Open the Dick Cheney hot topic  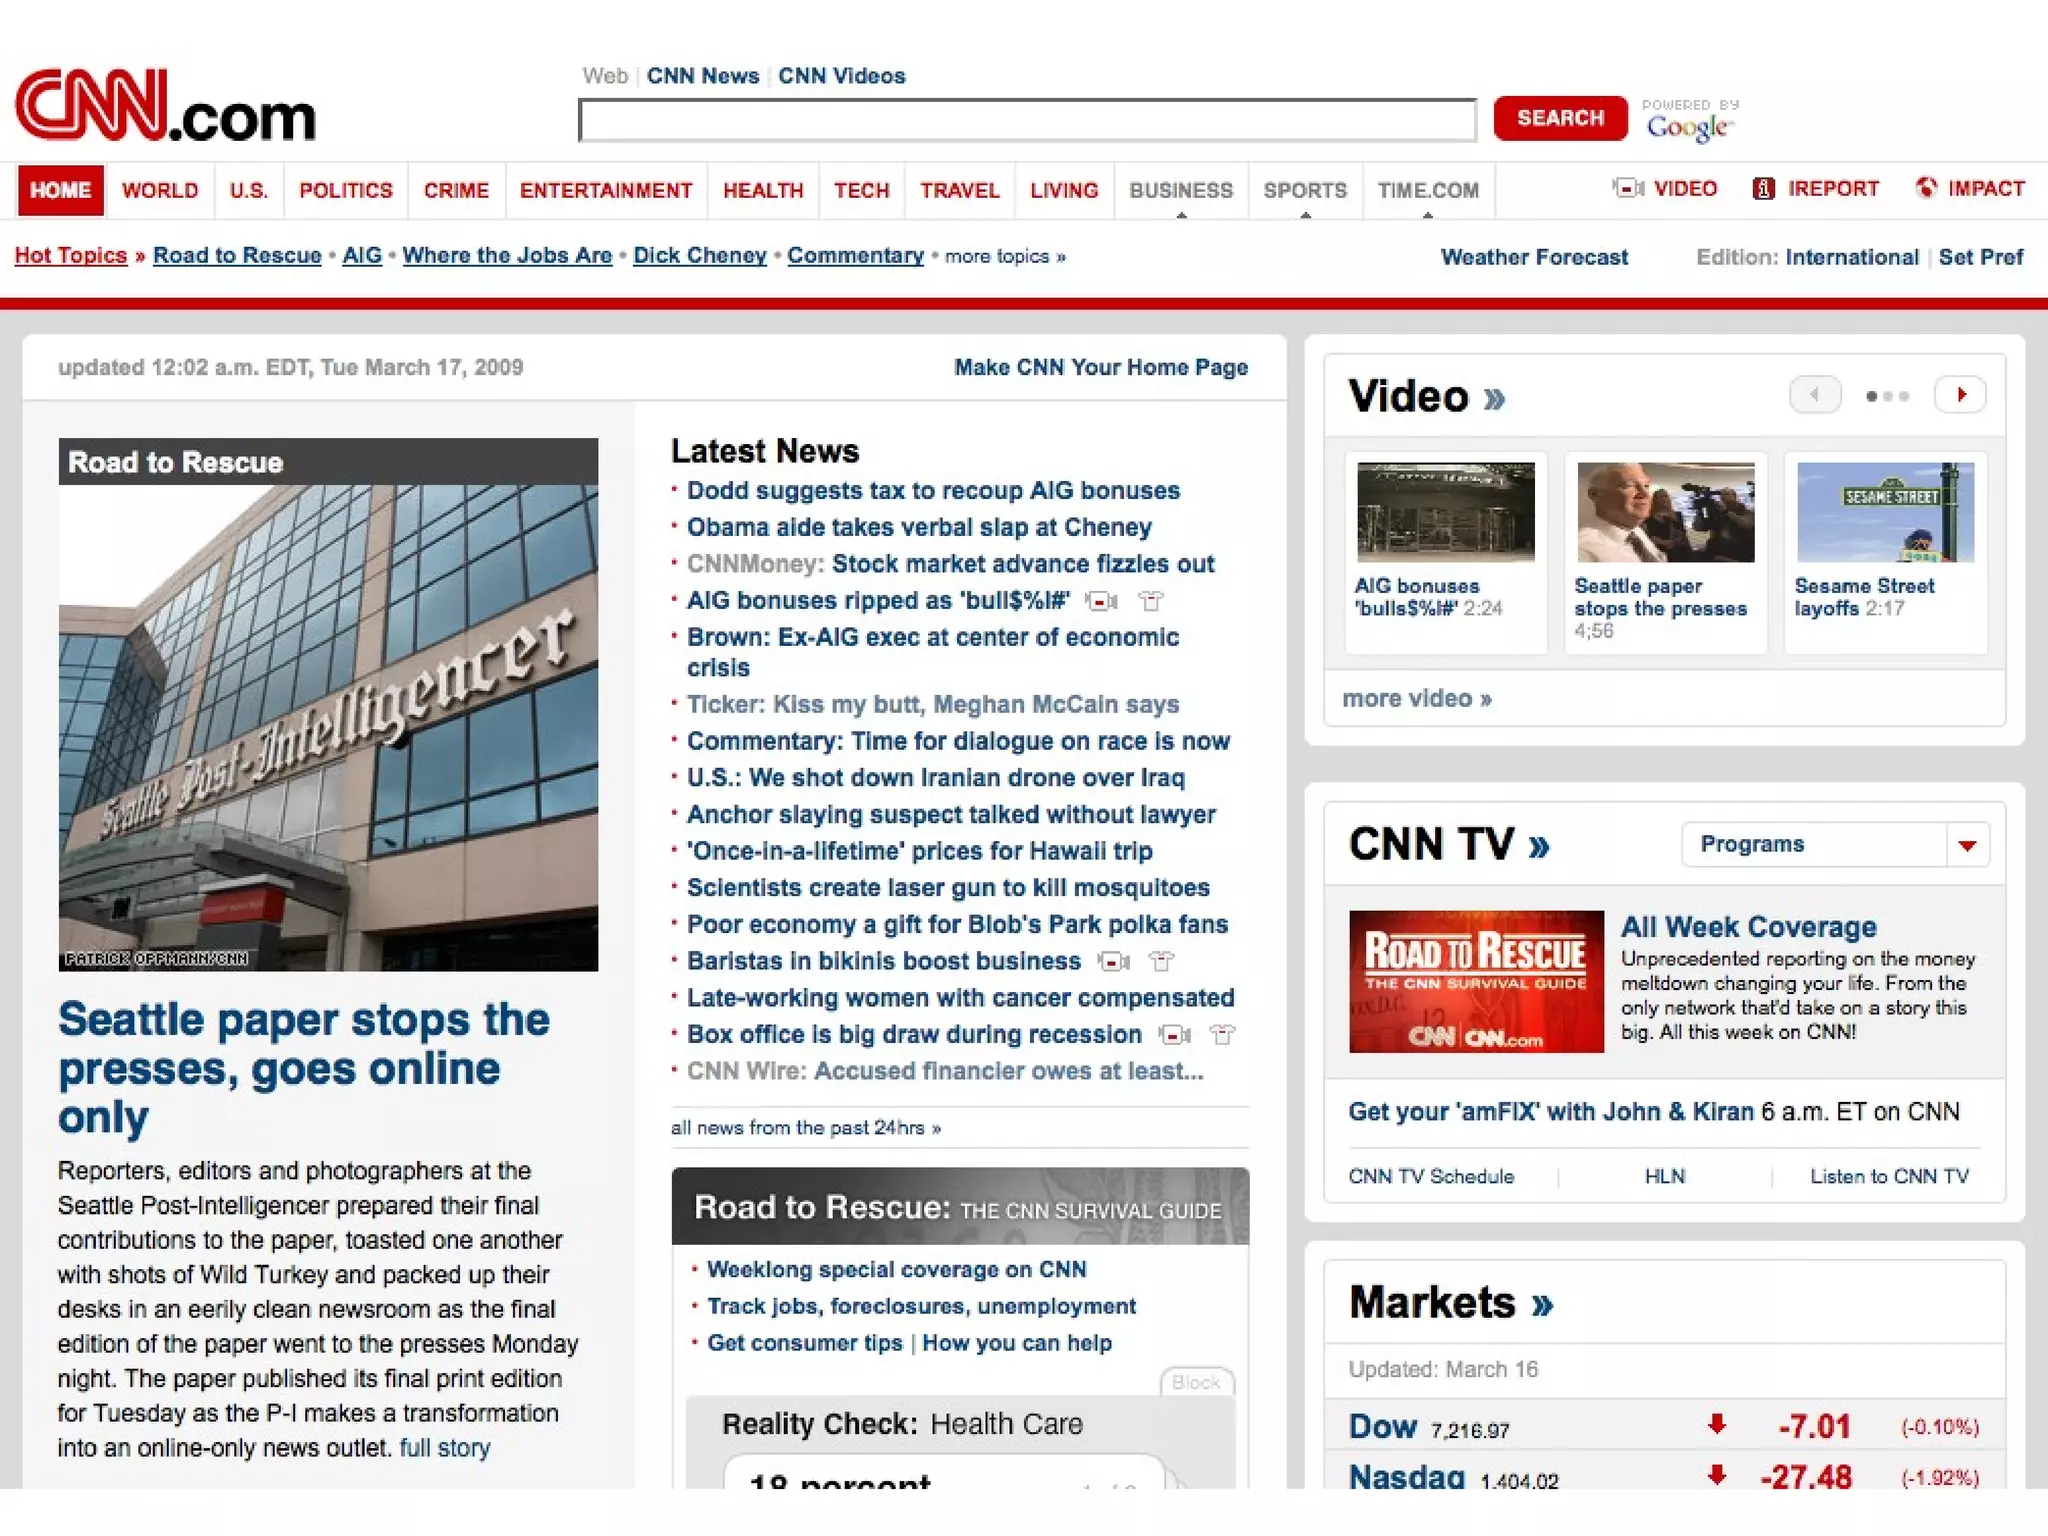pyautogui.click(x=700, y=256)
